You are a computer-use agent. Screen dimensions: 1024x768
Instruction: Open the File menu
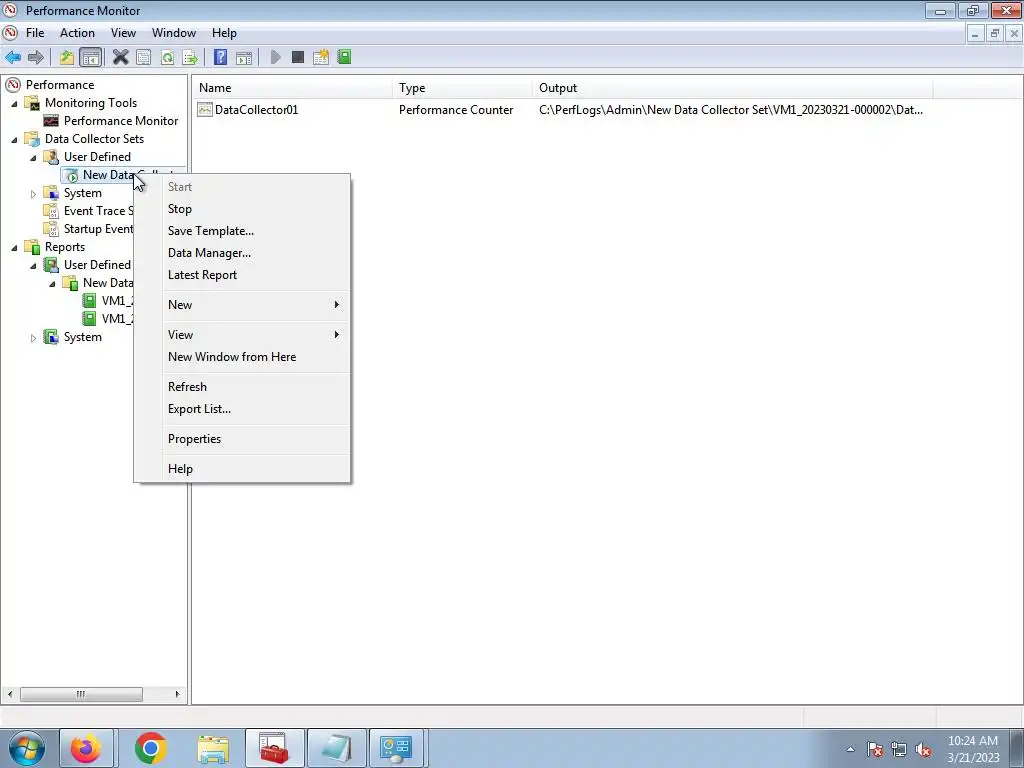[35, 33]
